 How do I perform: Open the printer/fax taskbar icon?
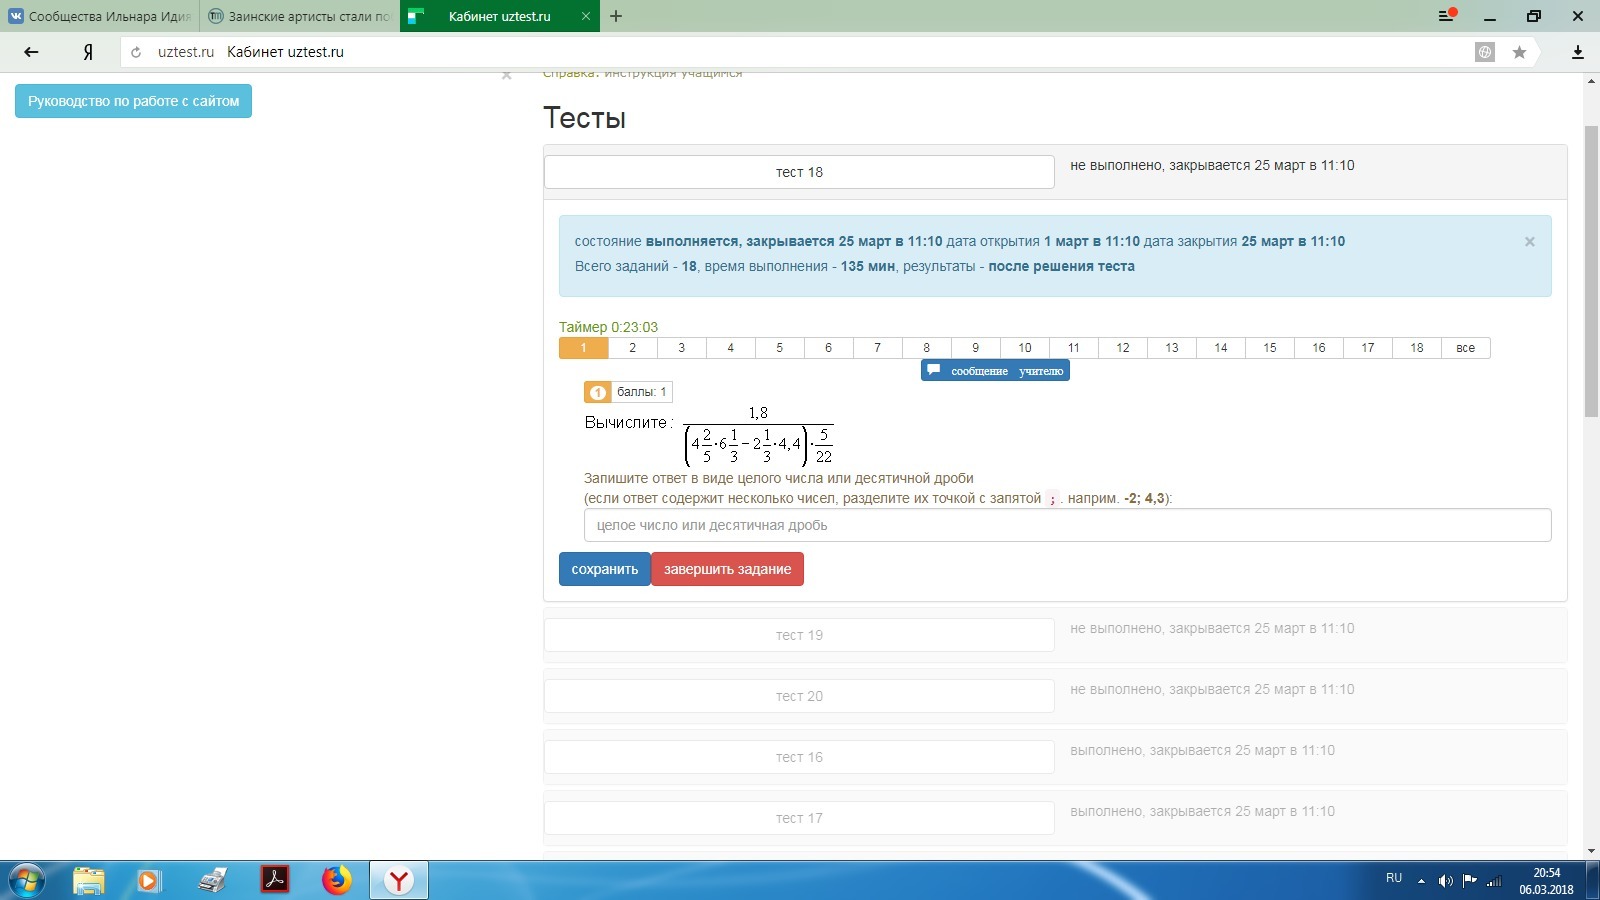[x=212, y=881]
